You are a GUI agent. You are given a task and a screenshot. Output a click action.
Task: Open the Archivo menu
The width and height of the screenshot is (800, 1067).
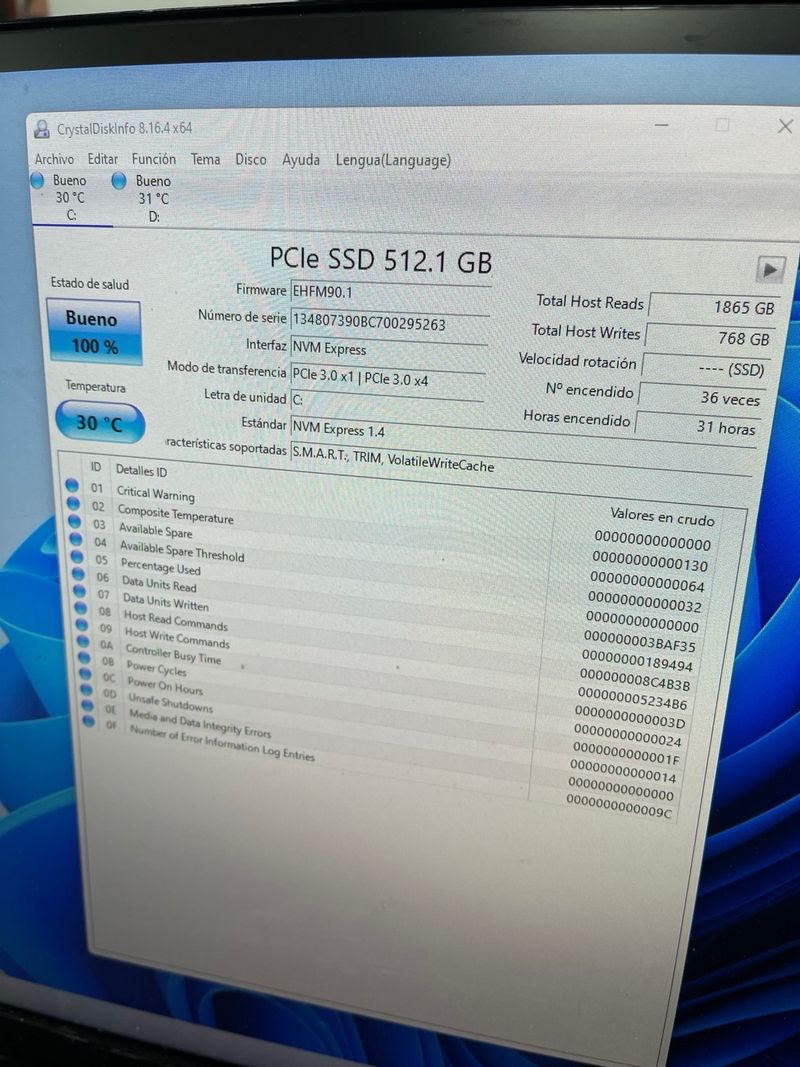tap(54, 159)
